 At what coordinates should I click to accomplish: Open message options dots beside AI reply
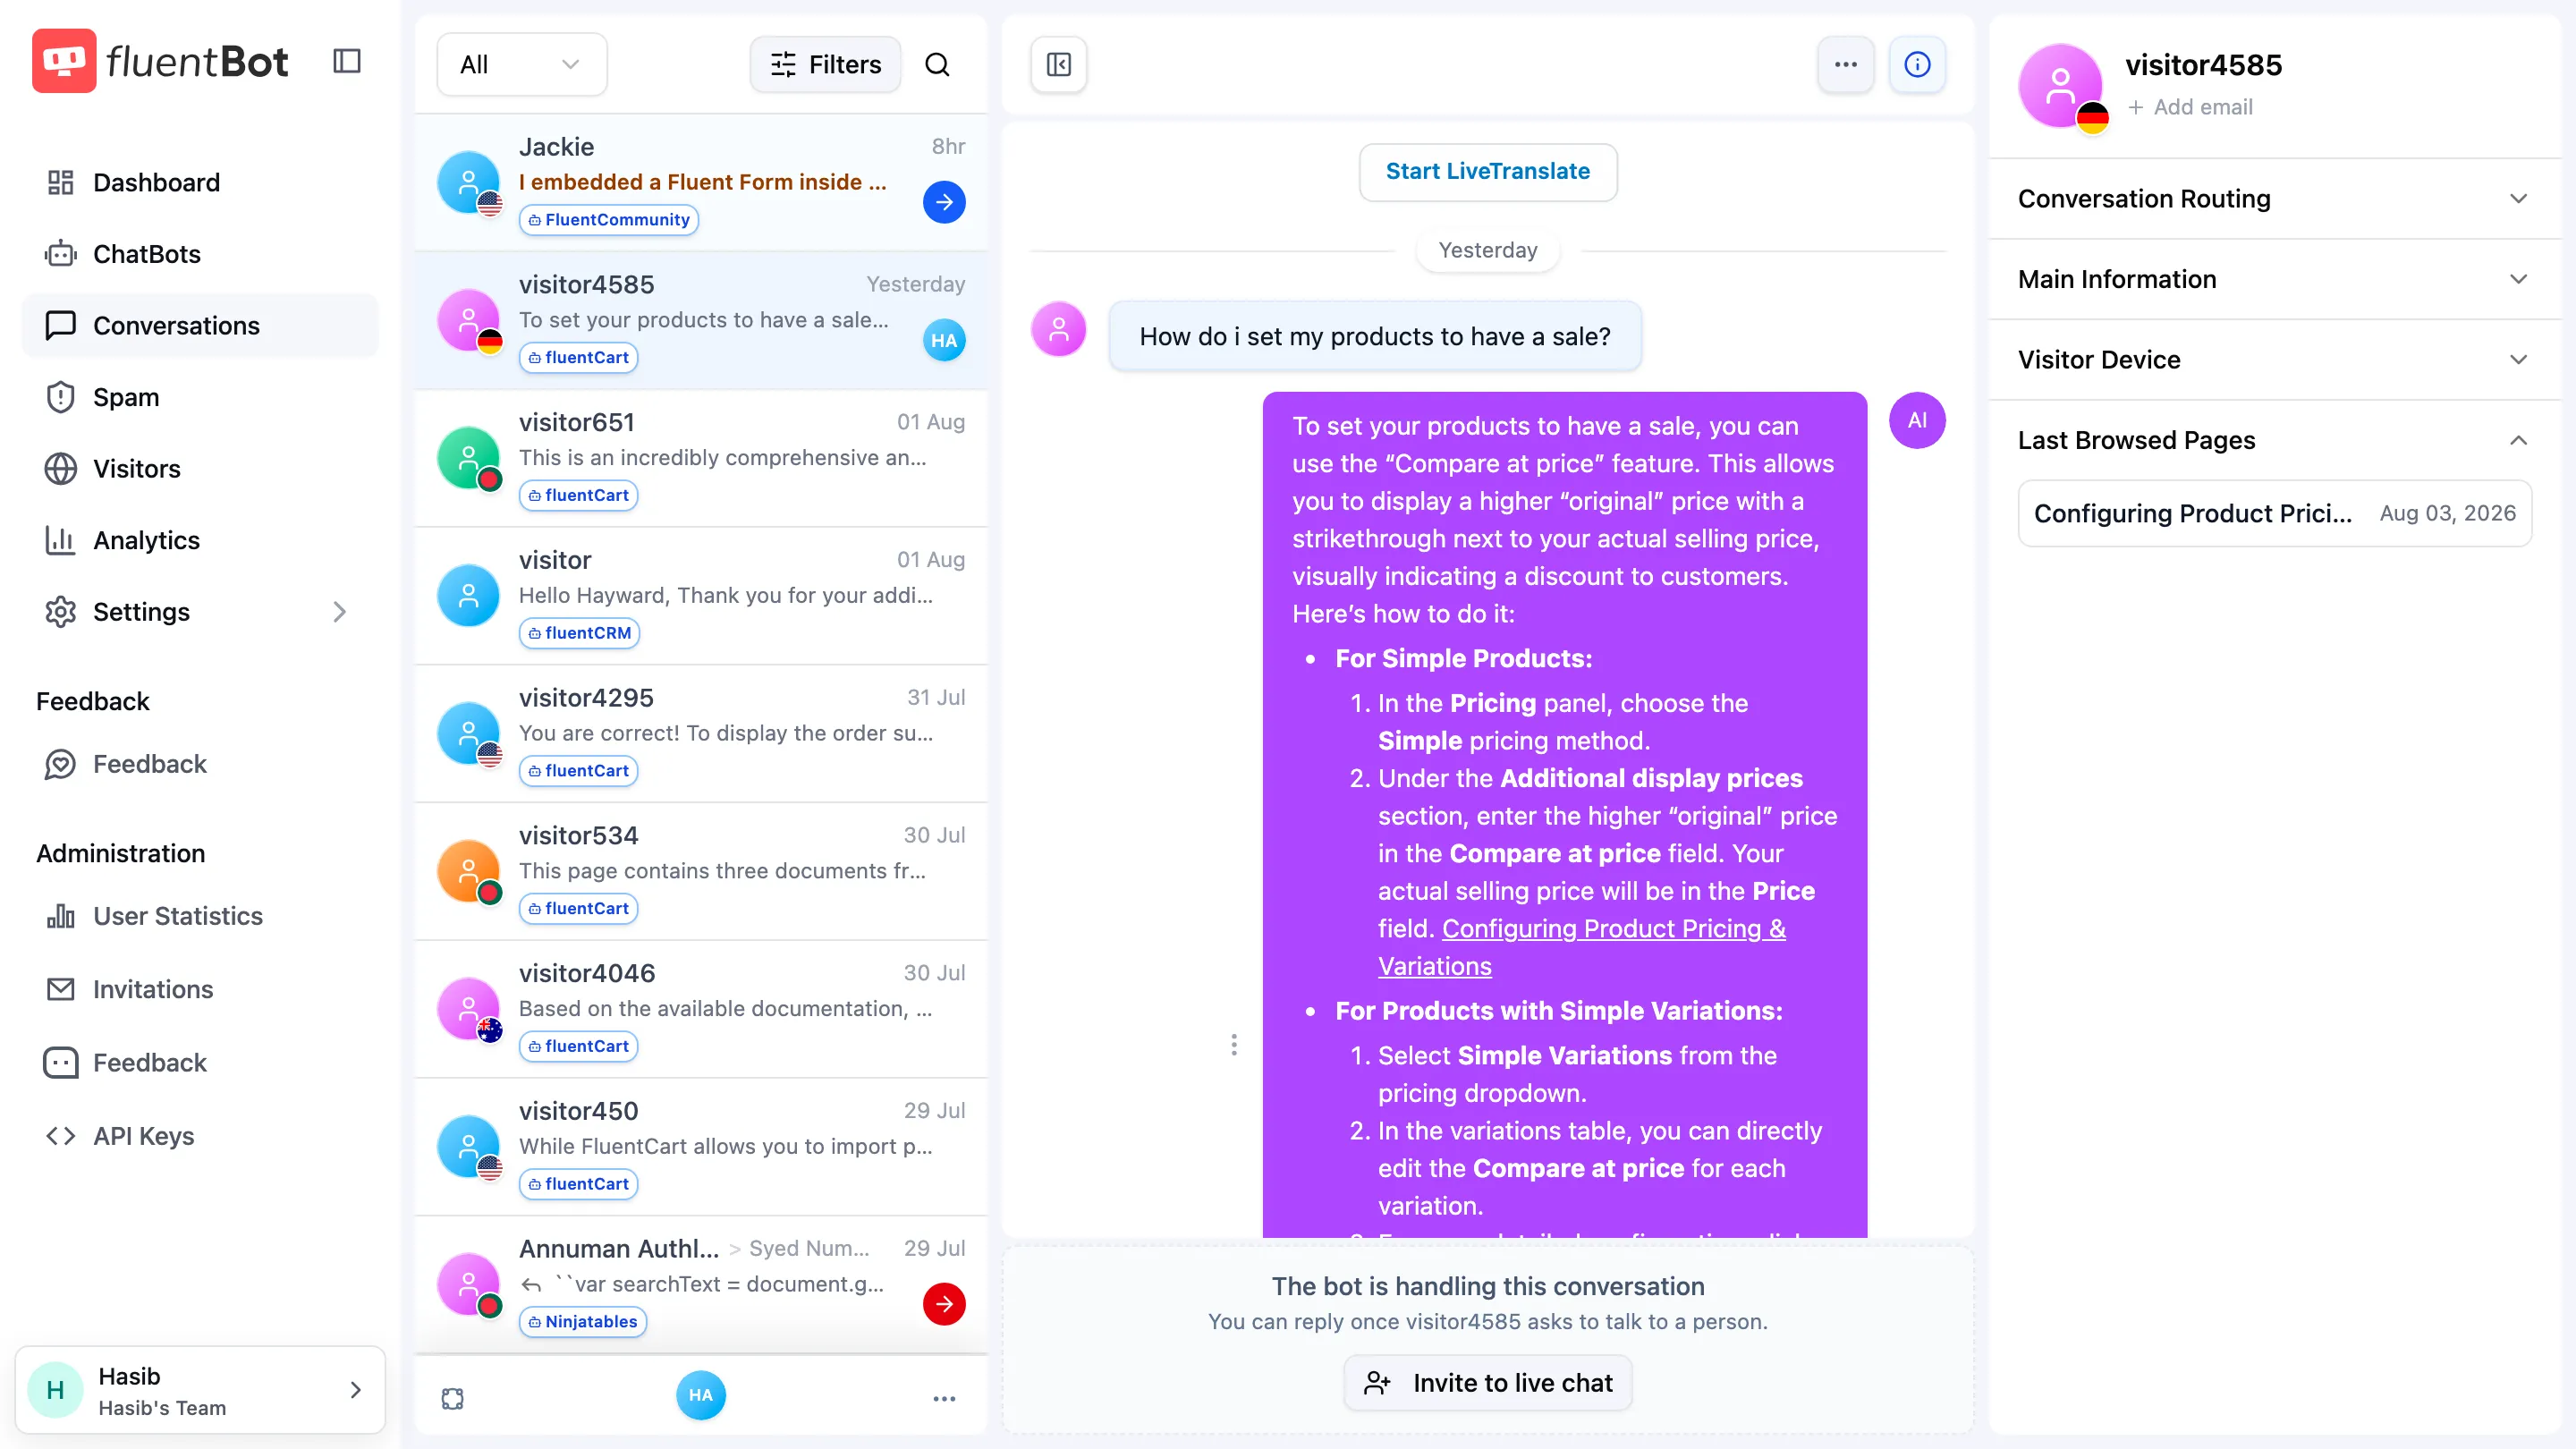tap(1234, 1045)
